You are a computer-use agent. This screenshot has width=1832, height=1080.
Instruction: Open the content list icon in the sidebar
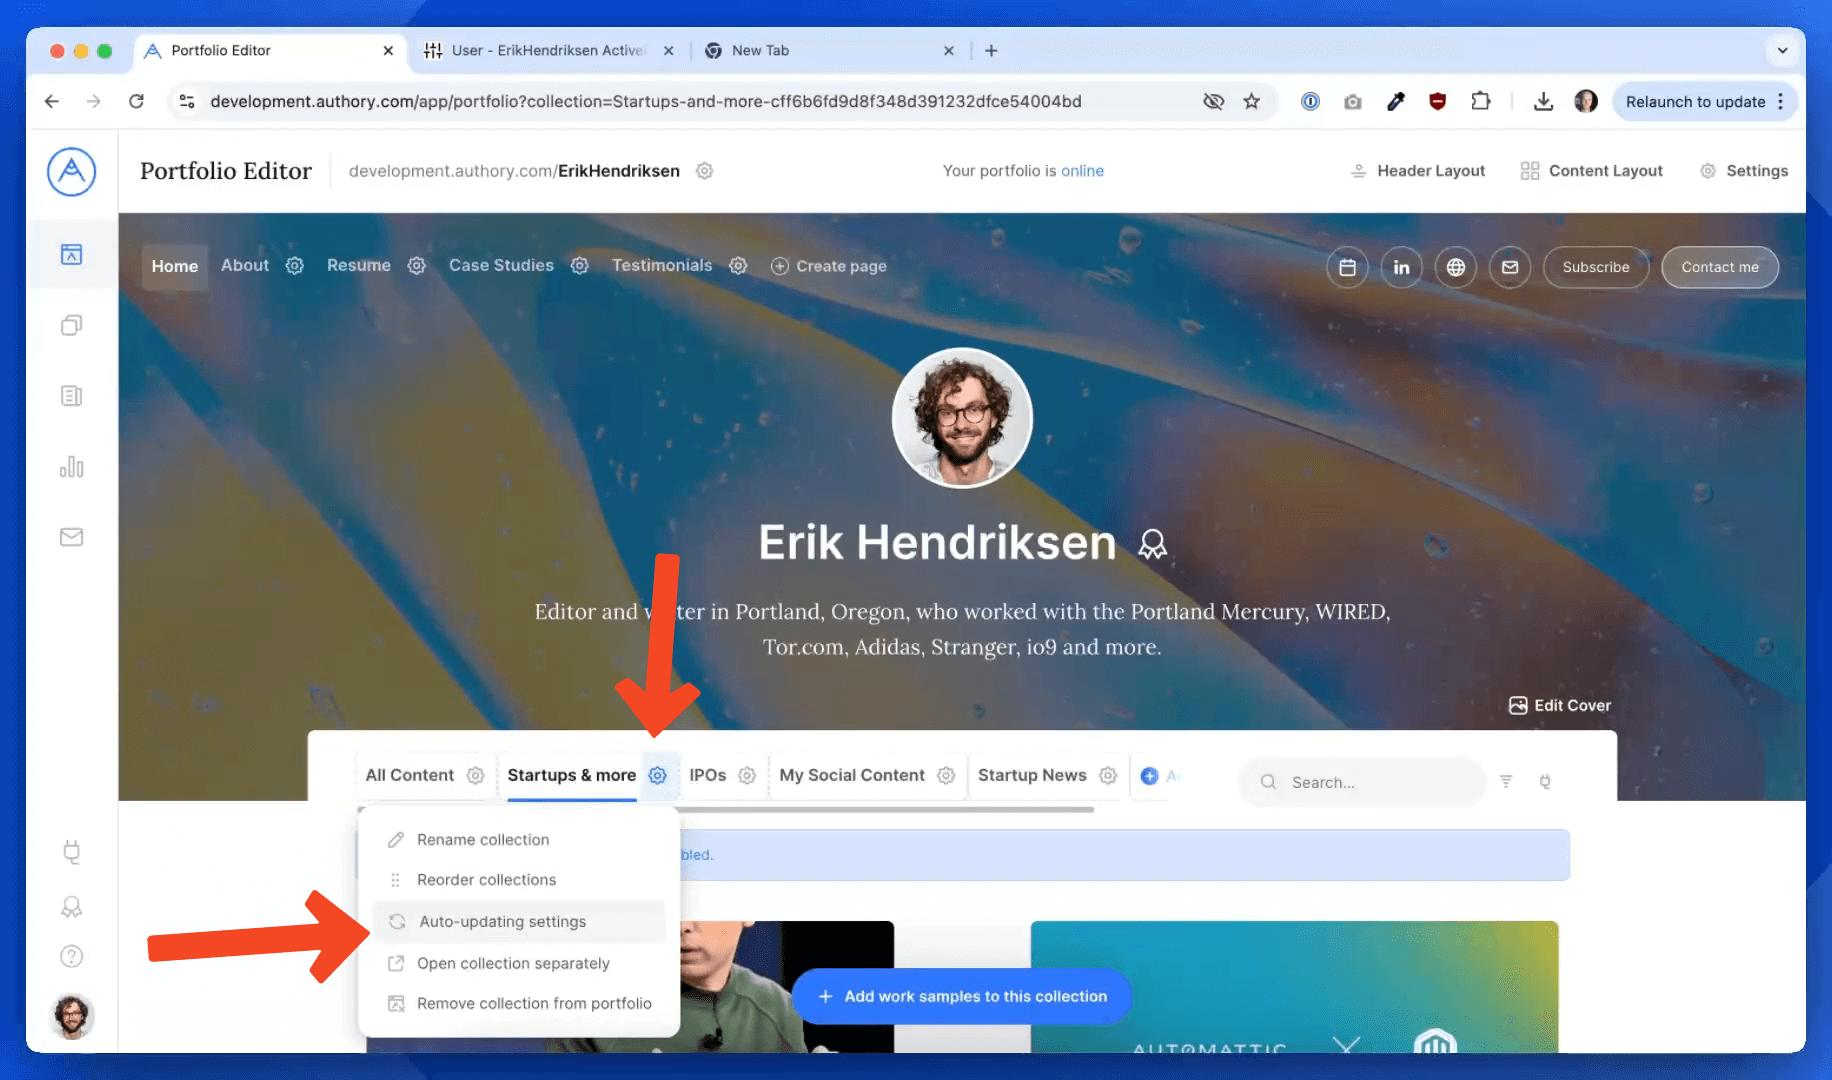[x=71, y=396]
